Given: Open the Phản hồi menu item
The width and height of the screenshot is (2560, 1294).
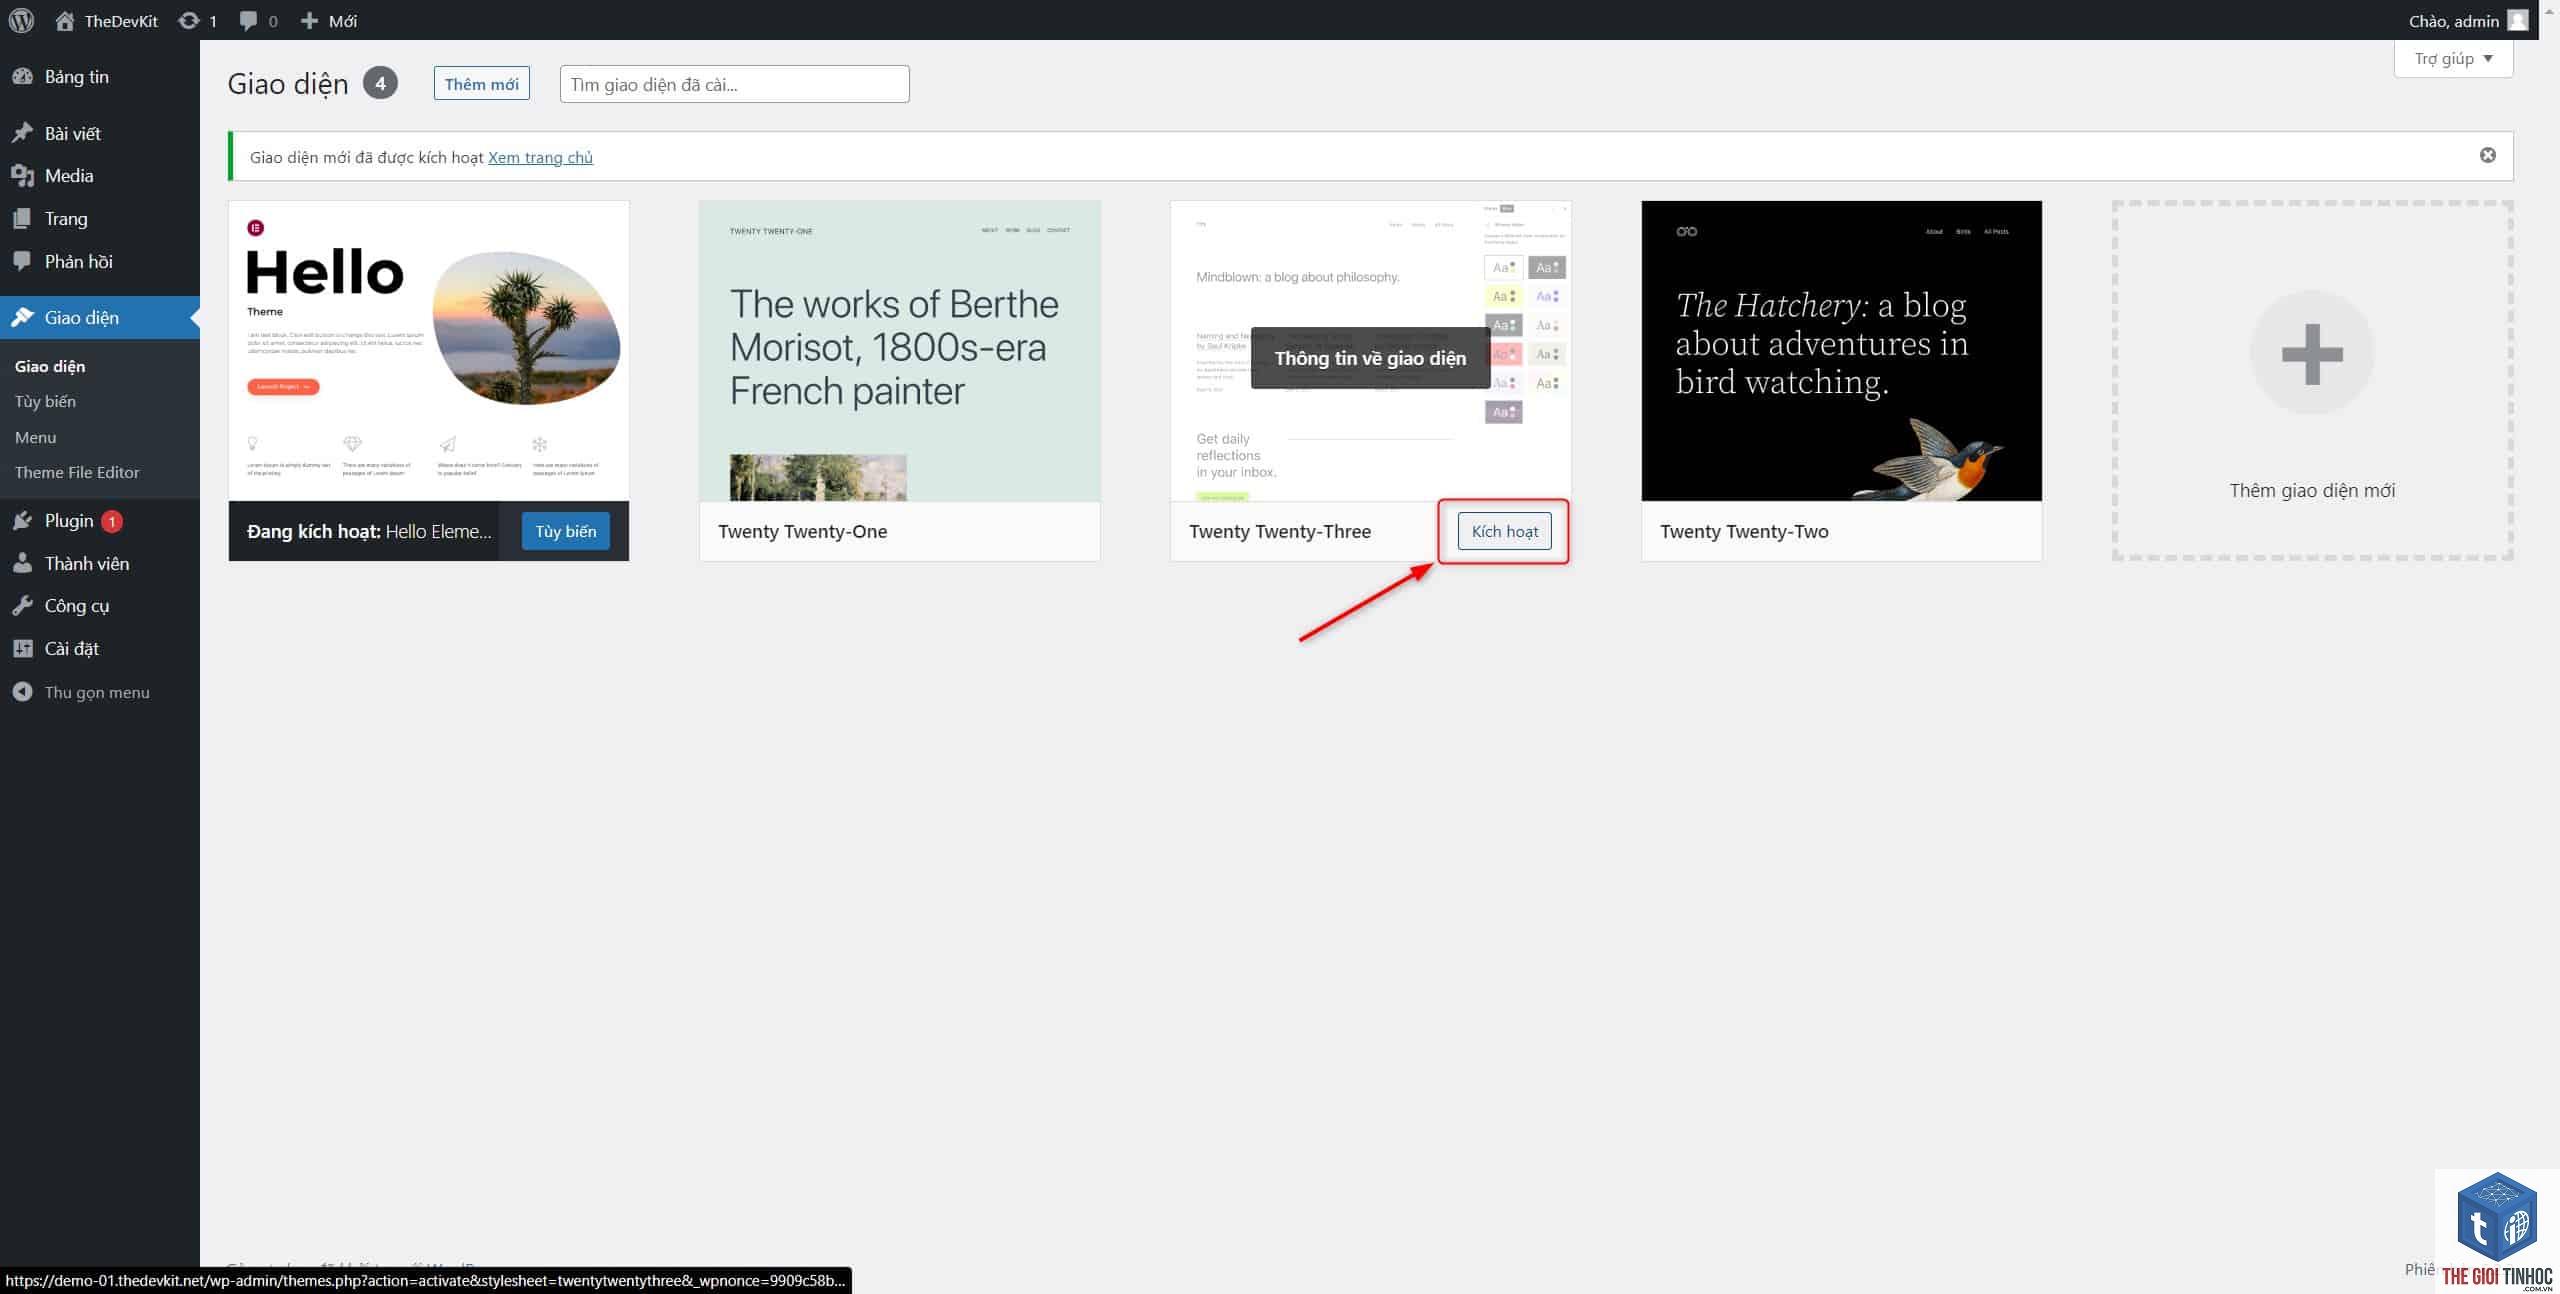Looking at the screenshot, I should pyautogui.click(x=100, y=261).
